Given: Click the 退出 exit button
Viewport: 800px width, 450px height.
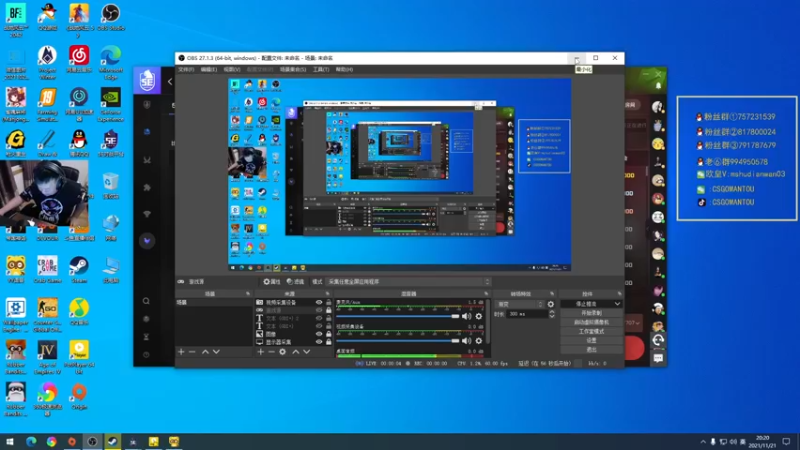Looking at the screenshot, I should (591, 350).
